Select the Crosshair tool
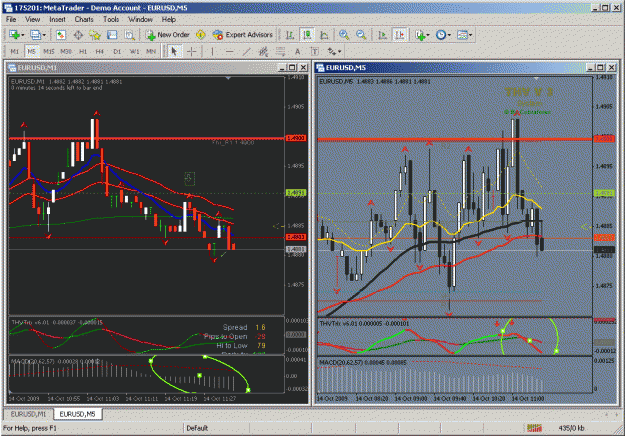 pyautogui.click(x=192, y=51)
